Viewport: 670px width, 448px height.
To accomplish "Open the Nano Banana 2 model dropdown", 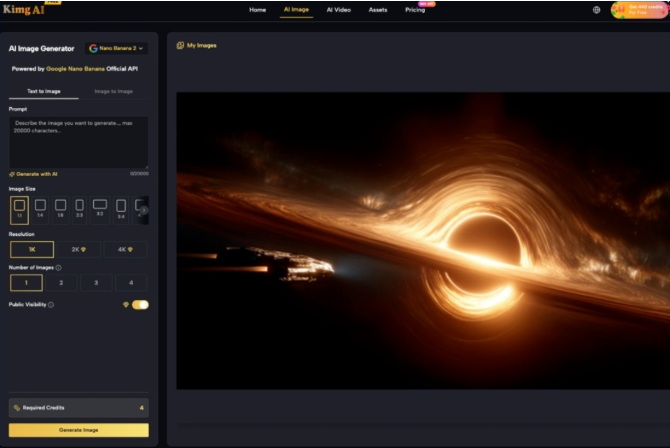I will [x=116, y=47].
